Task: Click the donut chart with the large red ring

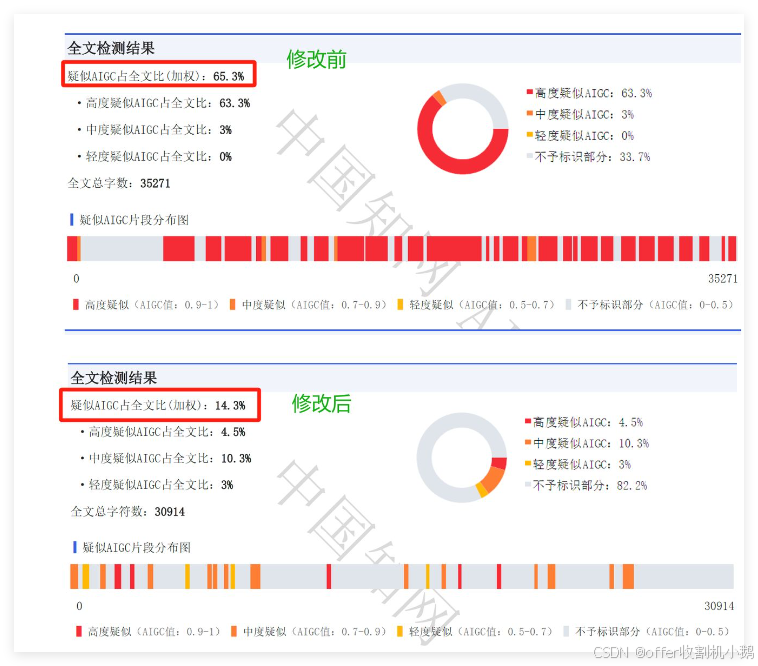Action: point(463,129)
